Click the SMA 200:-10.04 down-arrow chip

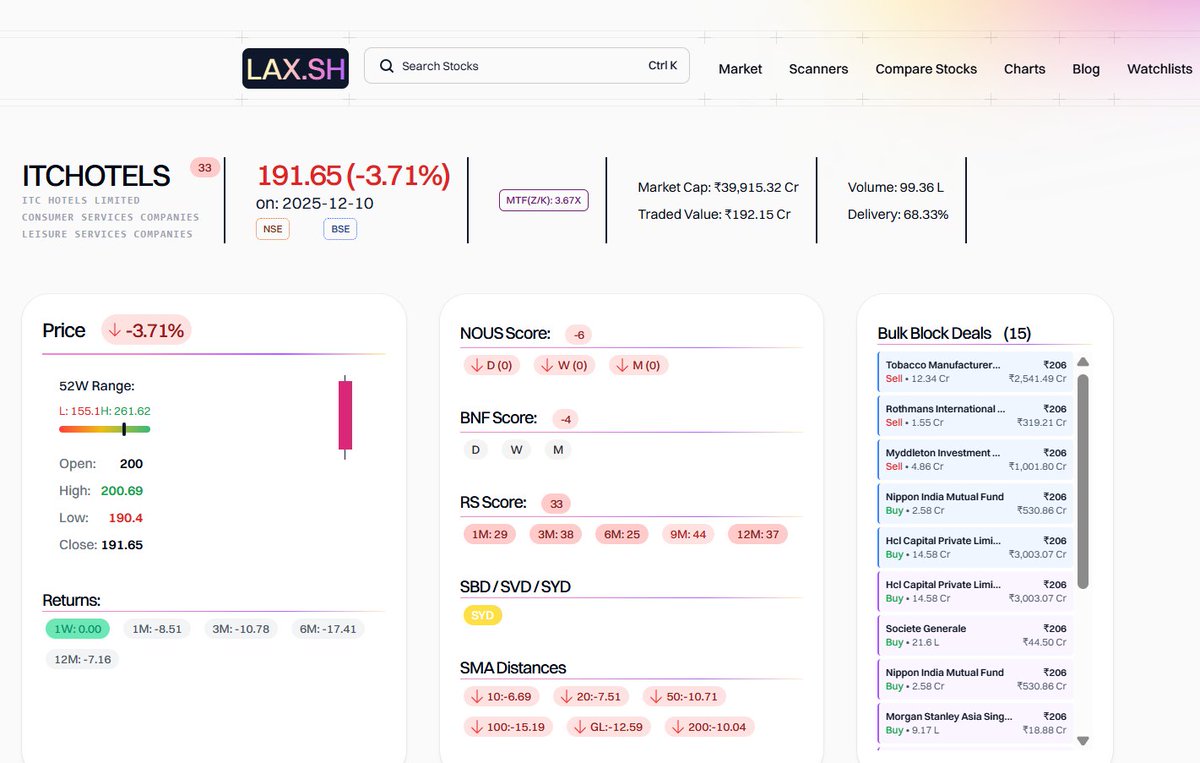[x=711, y=726]
